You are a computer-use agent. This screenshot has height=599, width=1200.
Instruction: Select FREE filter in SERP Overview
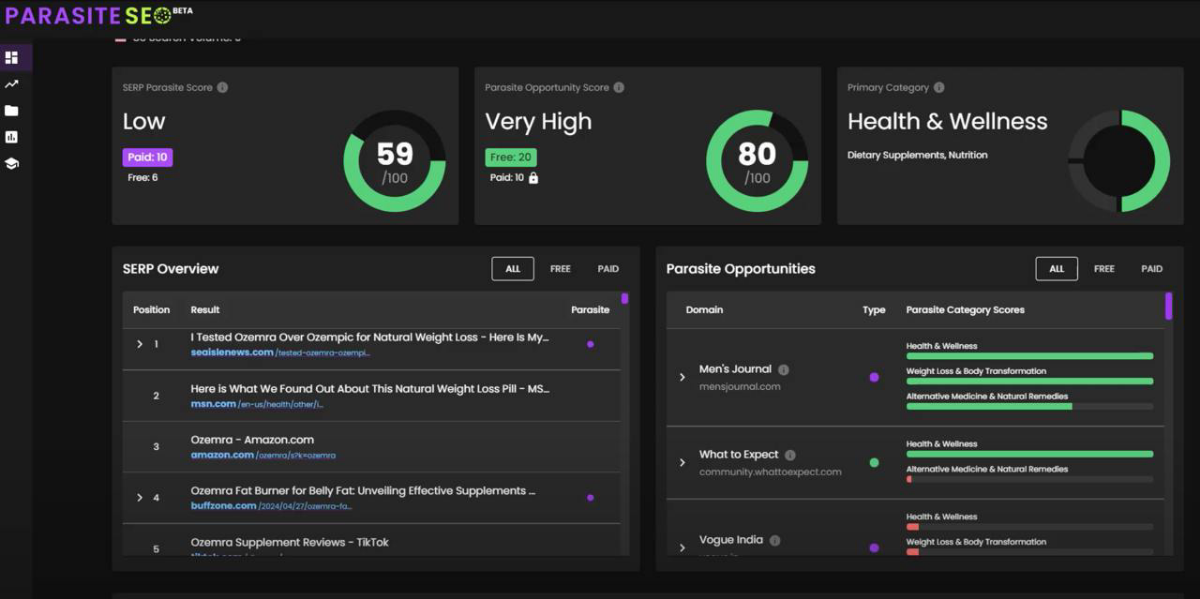(x=561, y=269)
